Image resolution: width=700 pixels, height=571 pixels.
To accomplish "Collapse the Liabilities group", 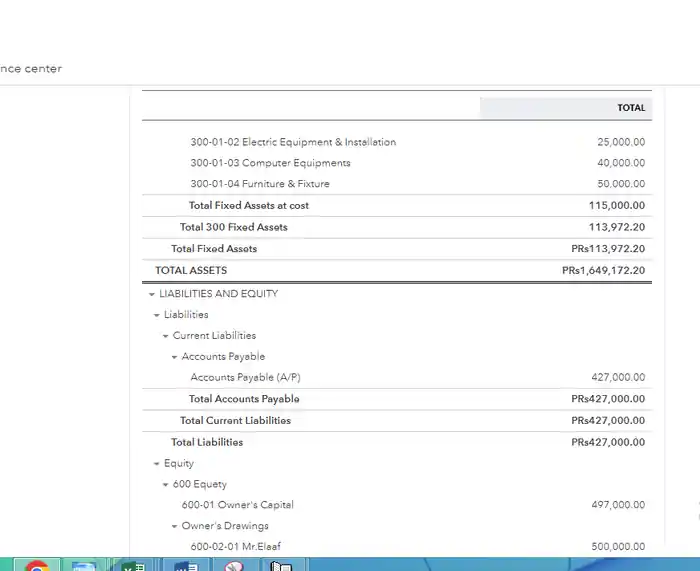I will coord(156,315).
